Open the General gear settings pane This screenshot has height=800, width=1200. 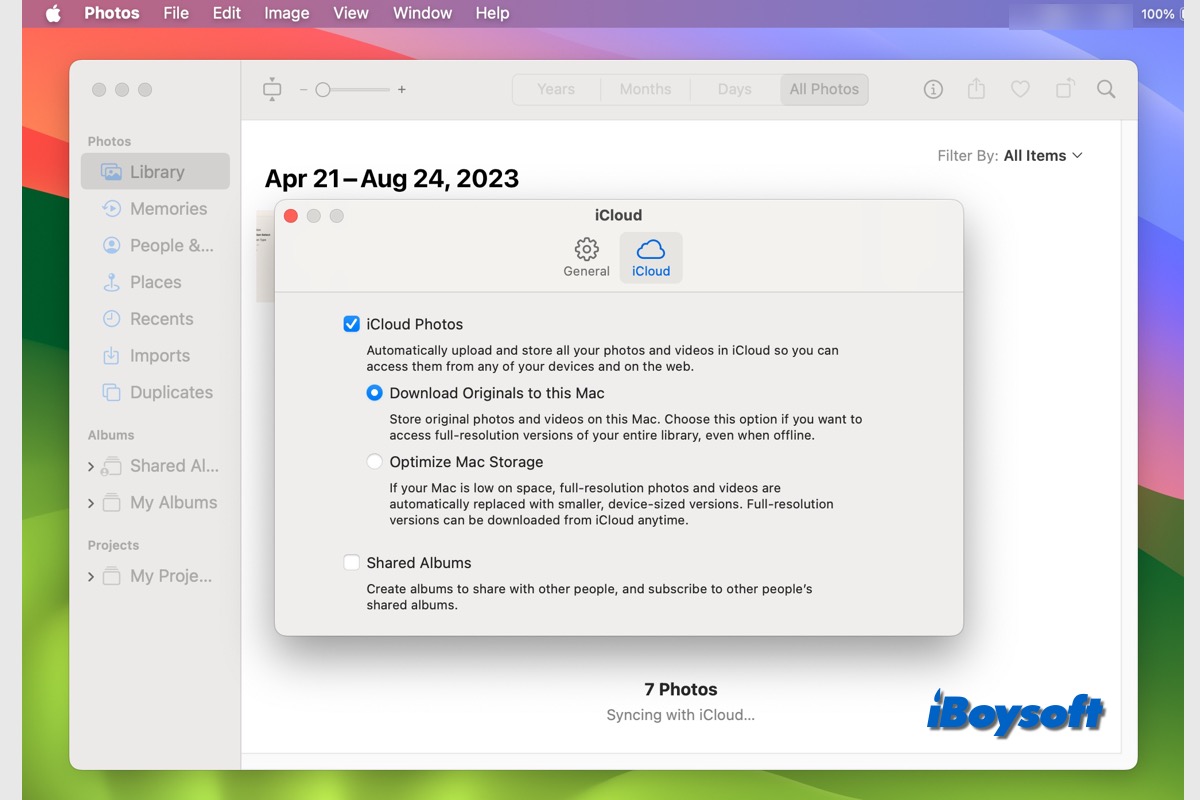pos(586,257)
